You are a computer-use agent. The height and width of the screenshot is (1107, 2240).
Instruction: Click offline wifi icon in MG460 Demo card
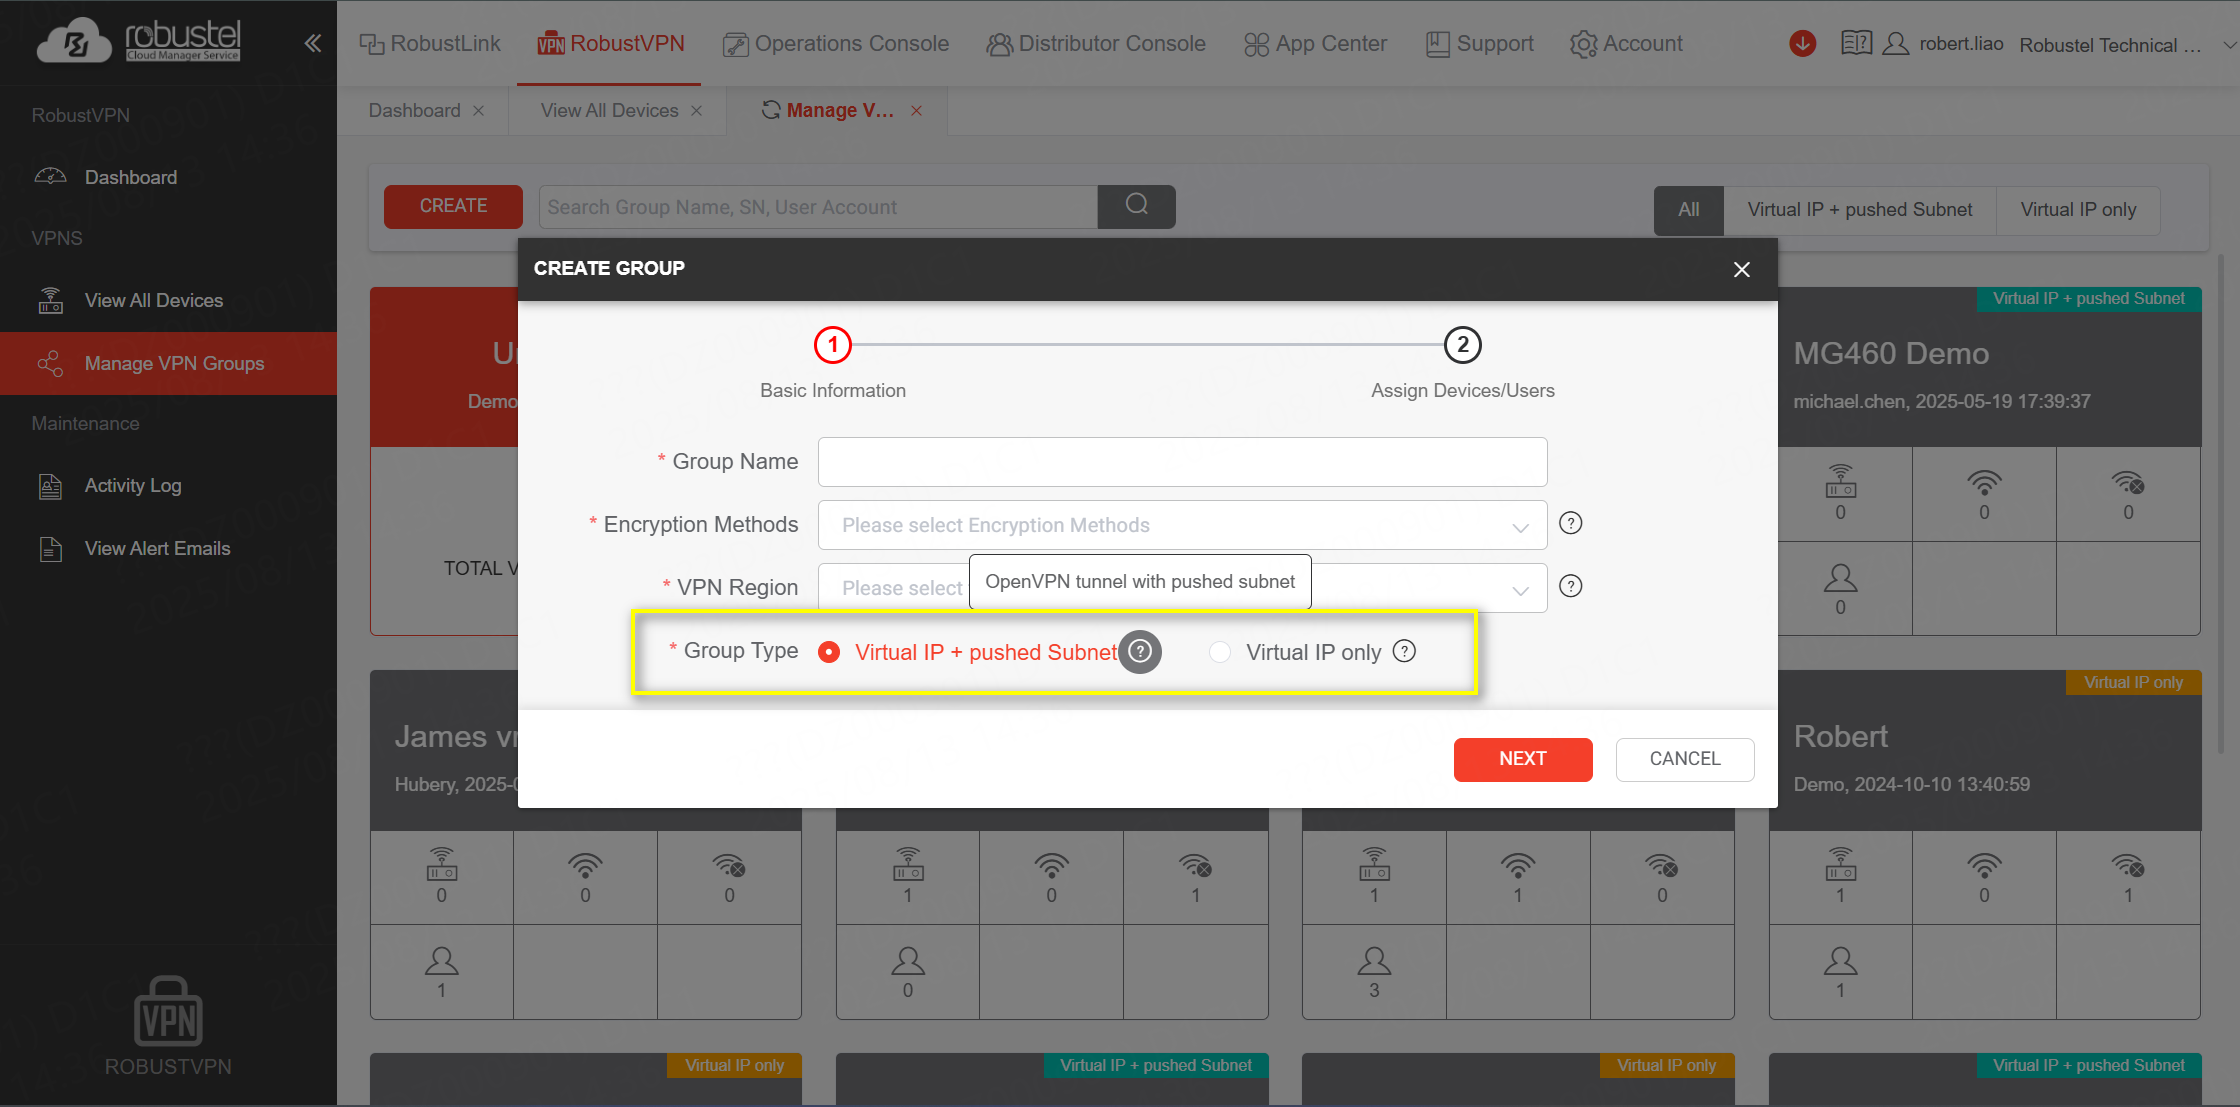pos(2128,482)
